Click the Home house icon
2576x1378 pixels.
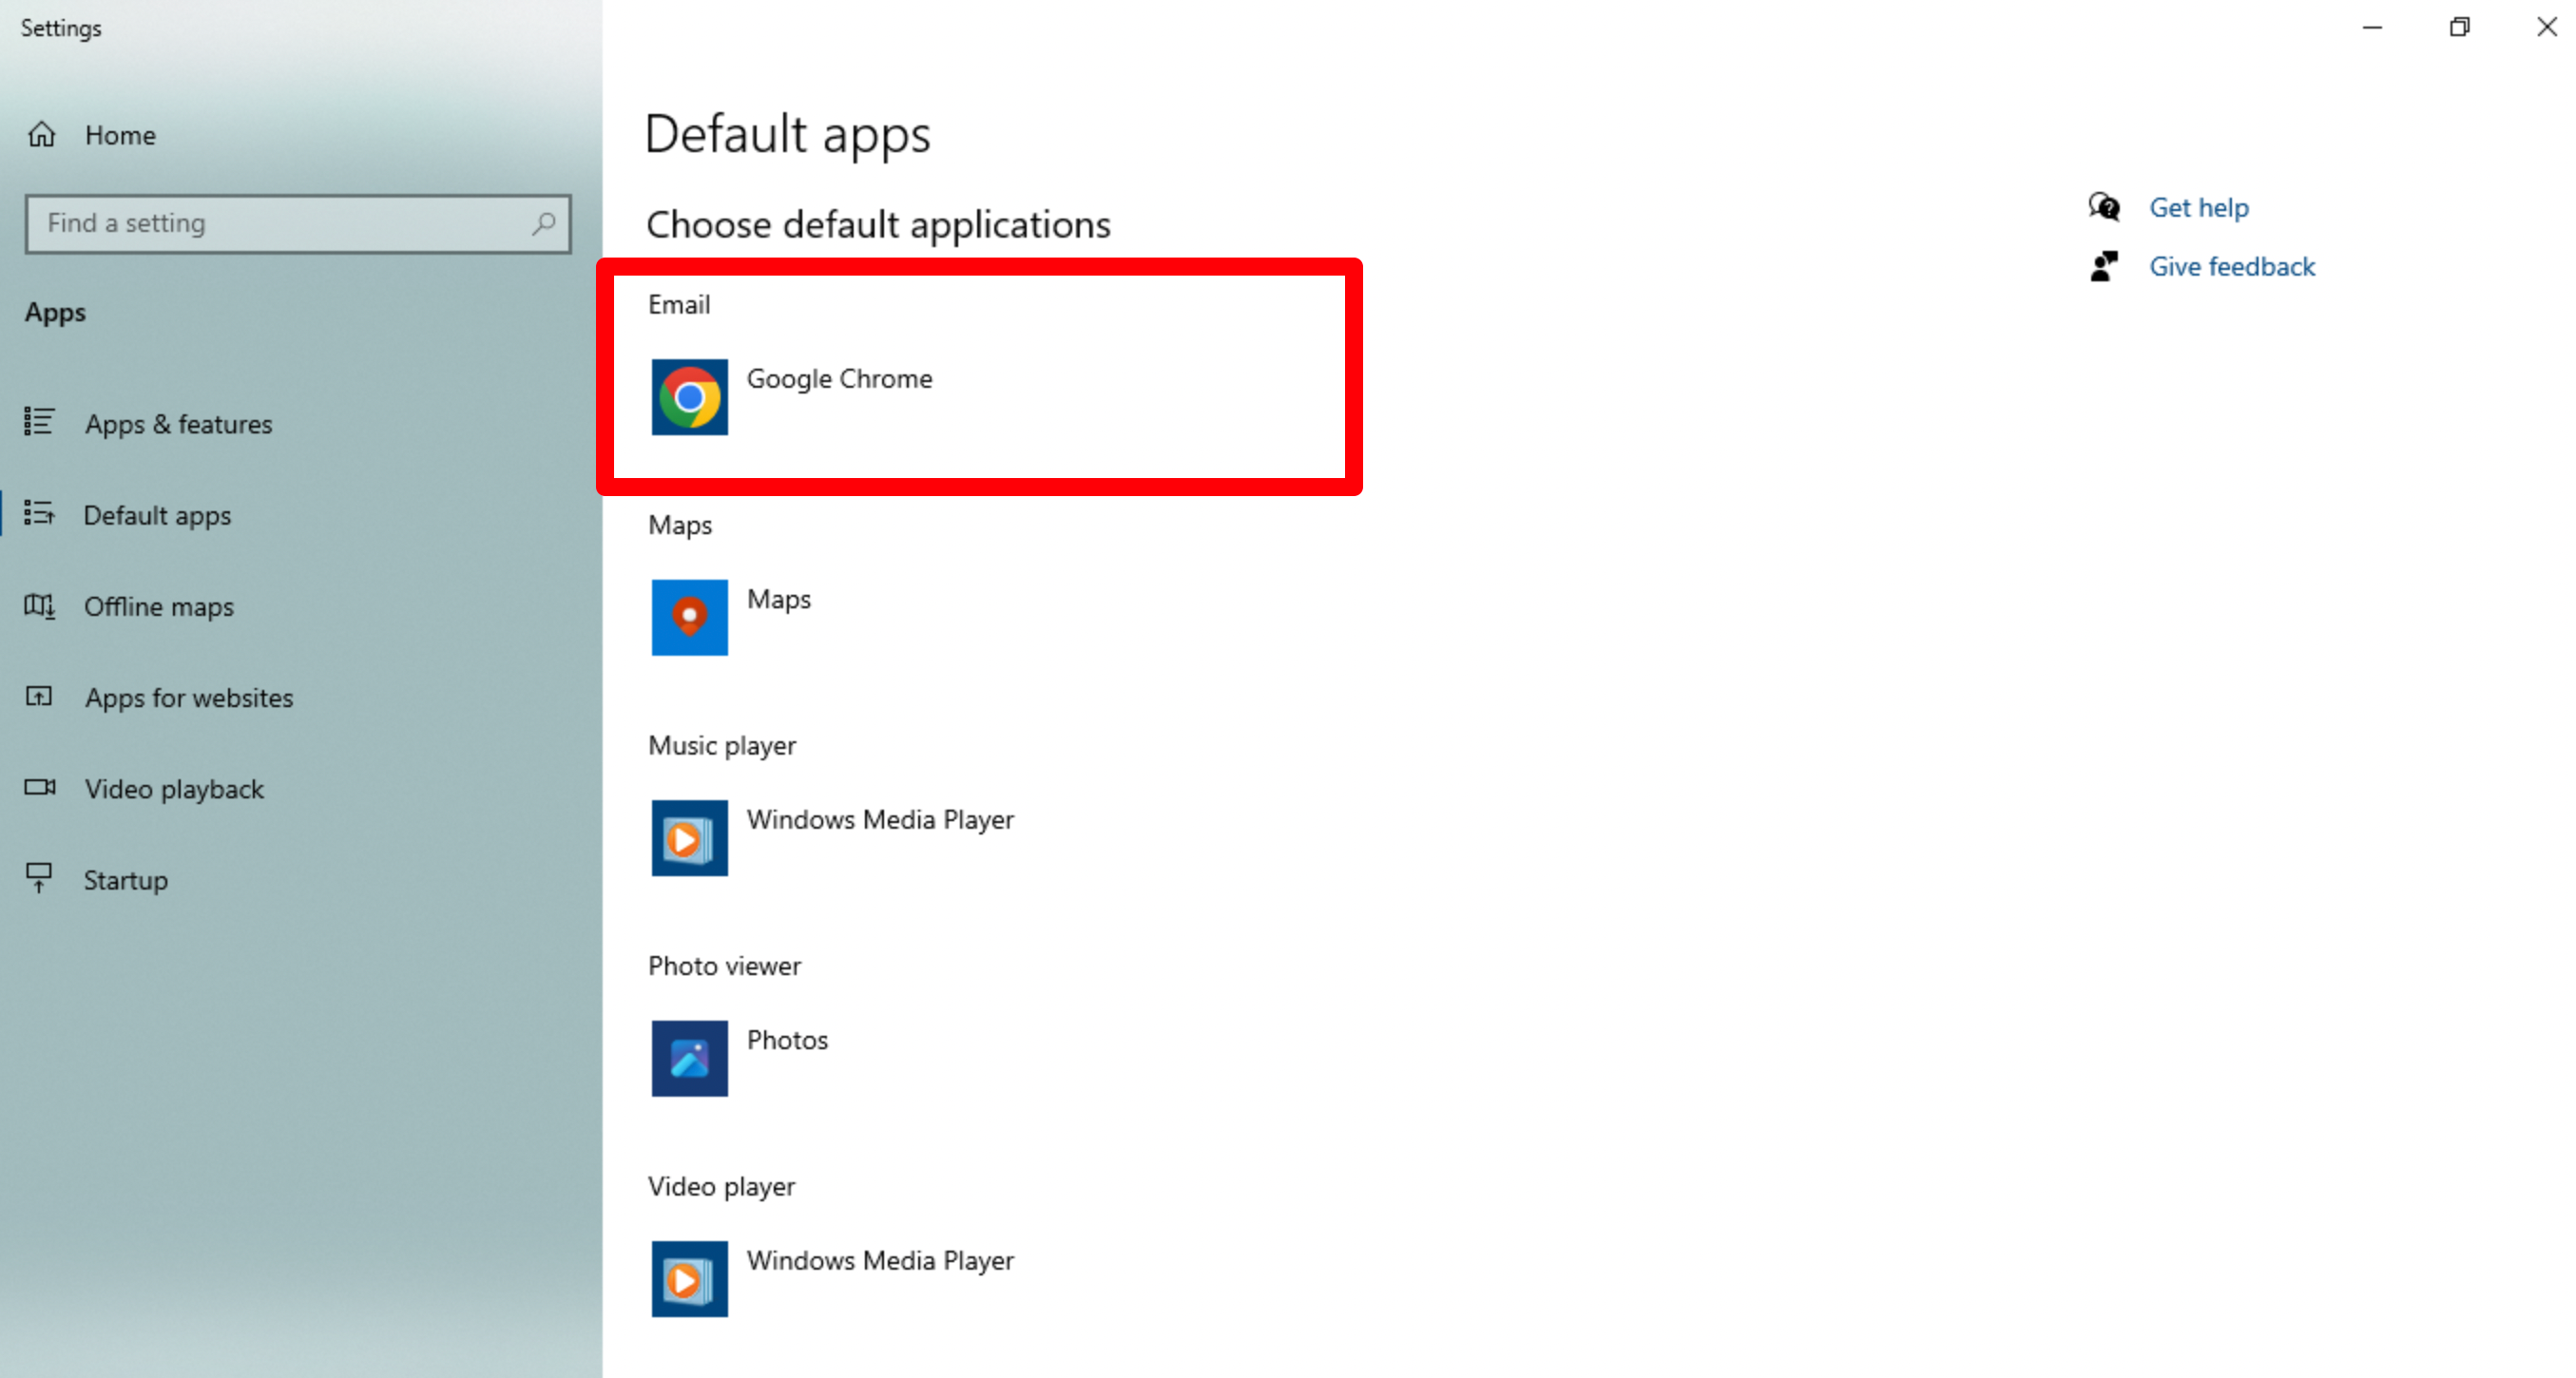42,134
